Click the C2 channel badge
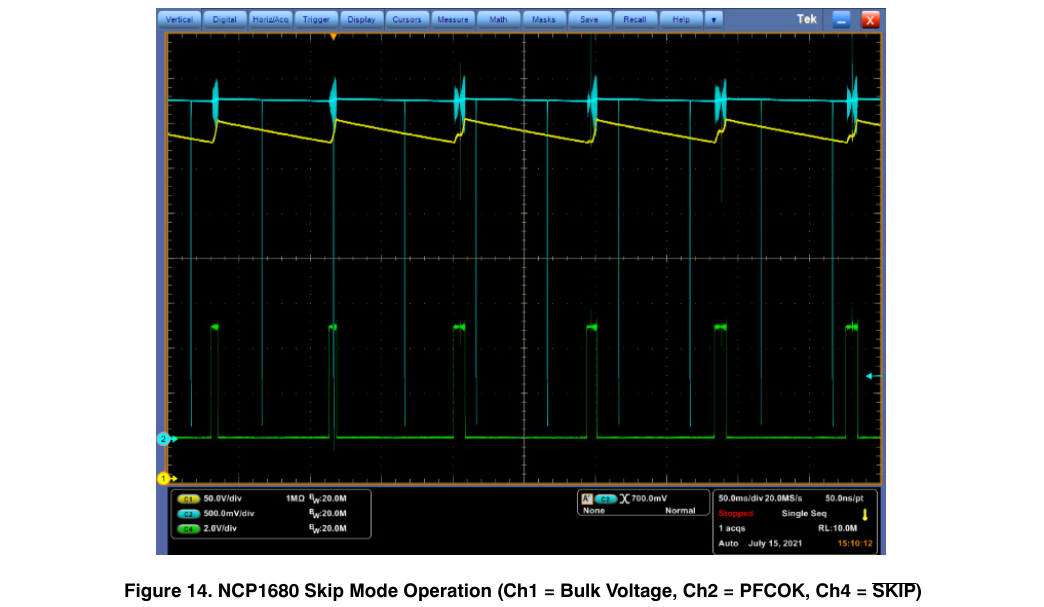The image size is (1044, 607). click(x=188, y=514)
